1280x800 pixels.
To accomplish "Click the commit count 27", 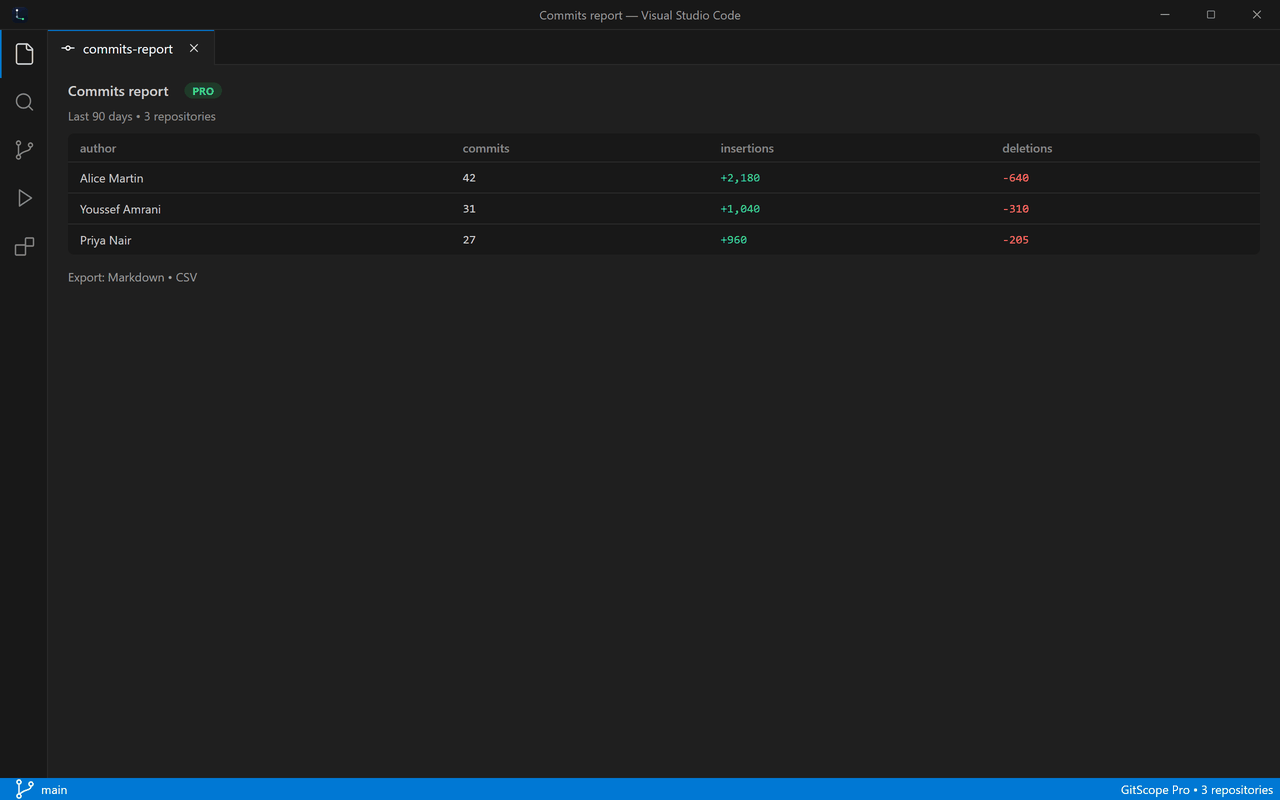I will (469, 240).
